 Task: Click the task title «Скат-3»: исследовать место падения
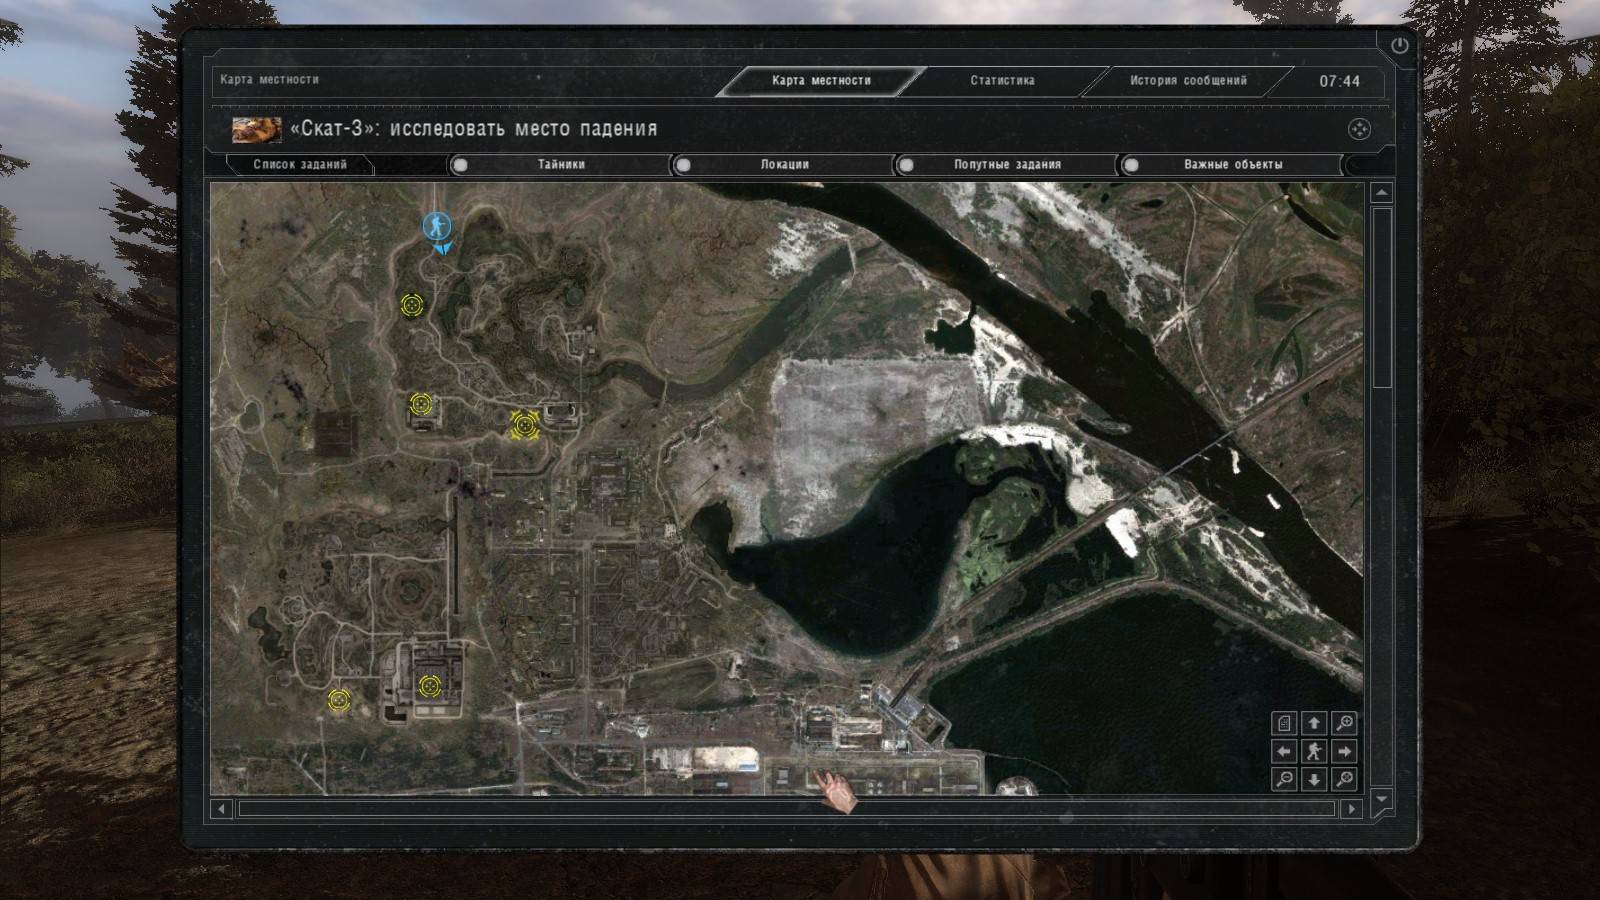[473, 129]
